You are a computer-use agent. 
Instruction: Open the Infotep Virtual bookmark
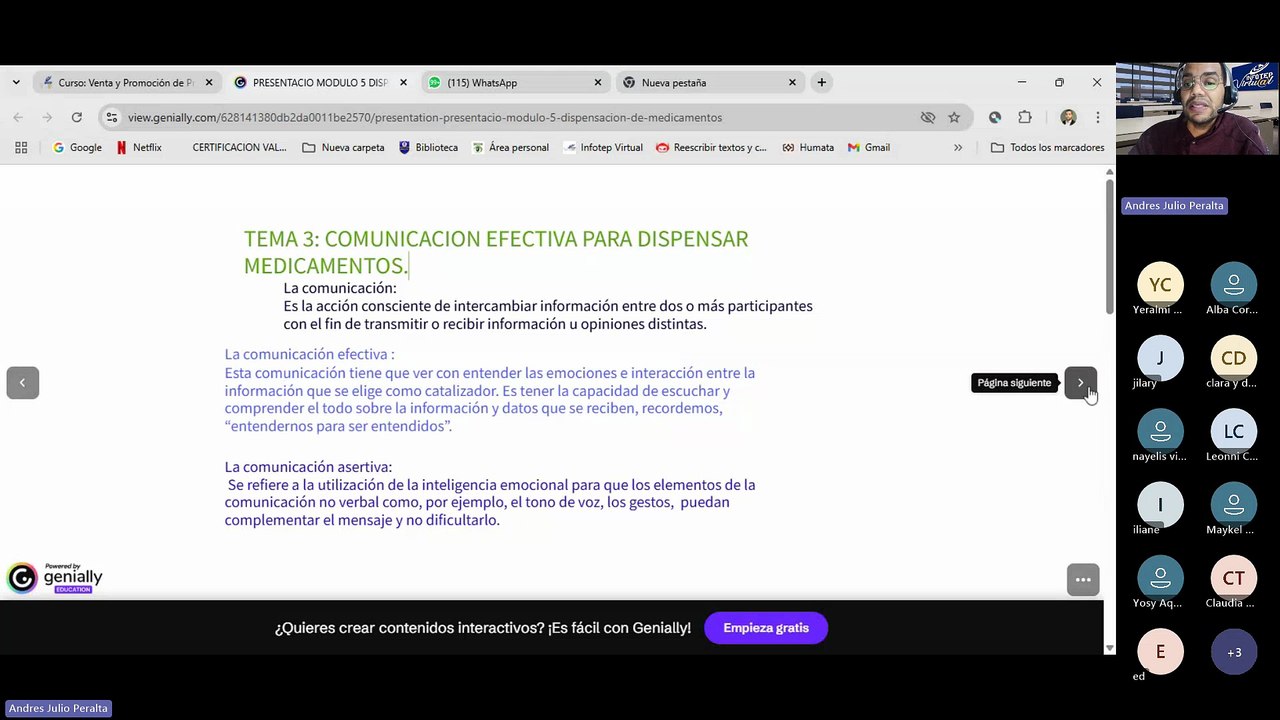pyautogui.click(x=603, y=147)
